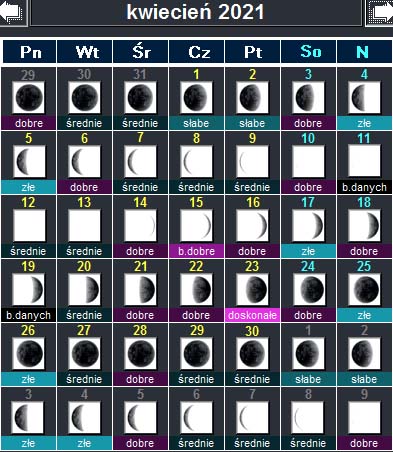This screenshot has height=452, width=393.
Task: Go to previous month with left arrow
Action: coord(13,12)
